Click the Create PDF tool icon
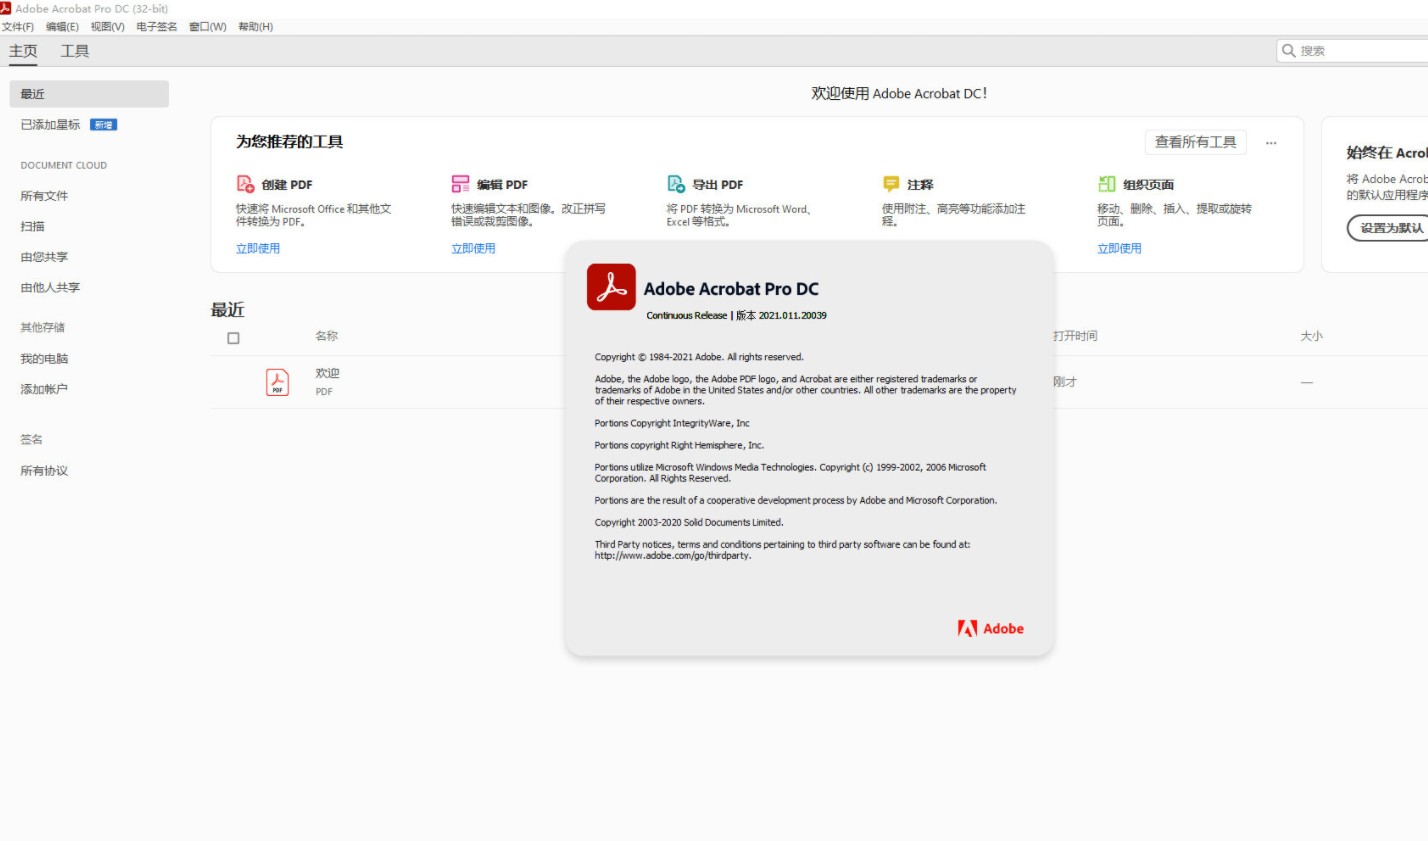1428x841 pixels. (x=245, y=184)
